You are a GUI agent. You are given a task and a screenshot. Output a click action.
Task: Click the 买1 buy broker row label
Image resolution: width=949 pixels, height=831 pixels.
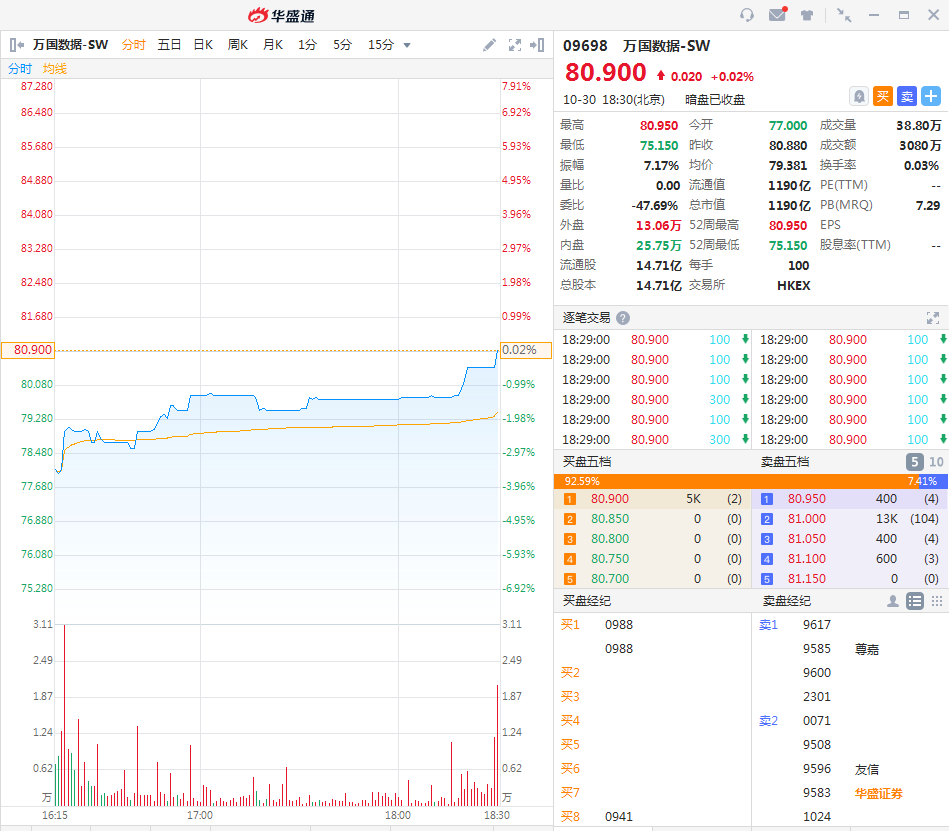[x=570, y=625]
